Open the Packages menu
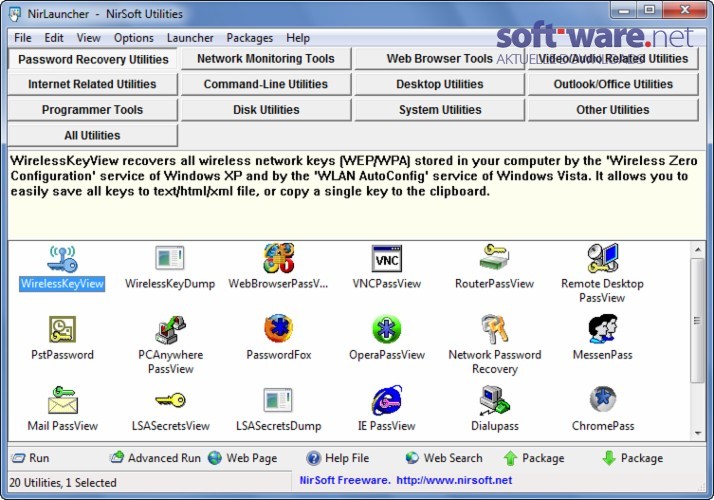Screen dimensions: 714x500 pyautogui.click(x=250, y=38)
